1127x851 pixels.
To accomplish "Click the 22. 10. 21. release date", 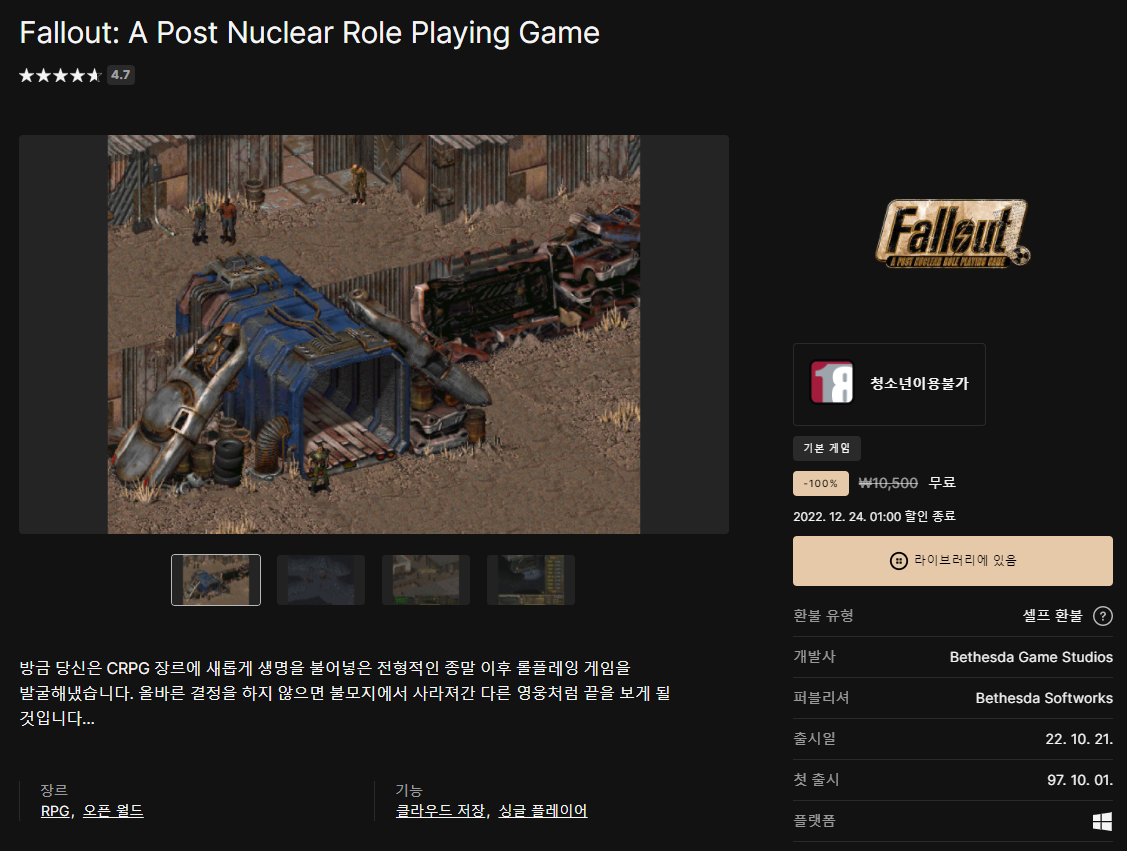I will pos(1079,739).
